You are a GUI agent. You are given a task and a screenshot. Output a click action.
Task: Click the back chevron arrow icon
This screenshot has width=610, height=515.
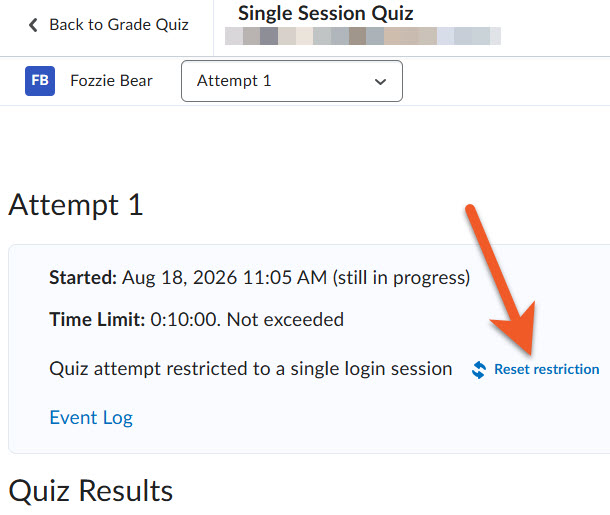pyautogui.click(x=33, y=25)
